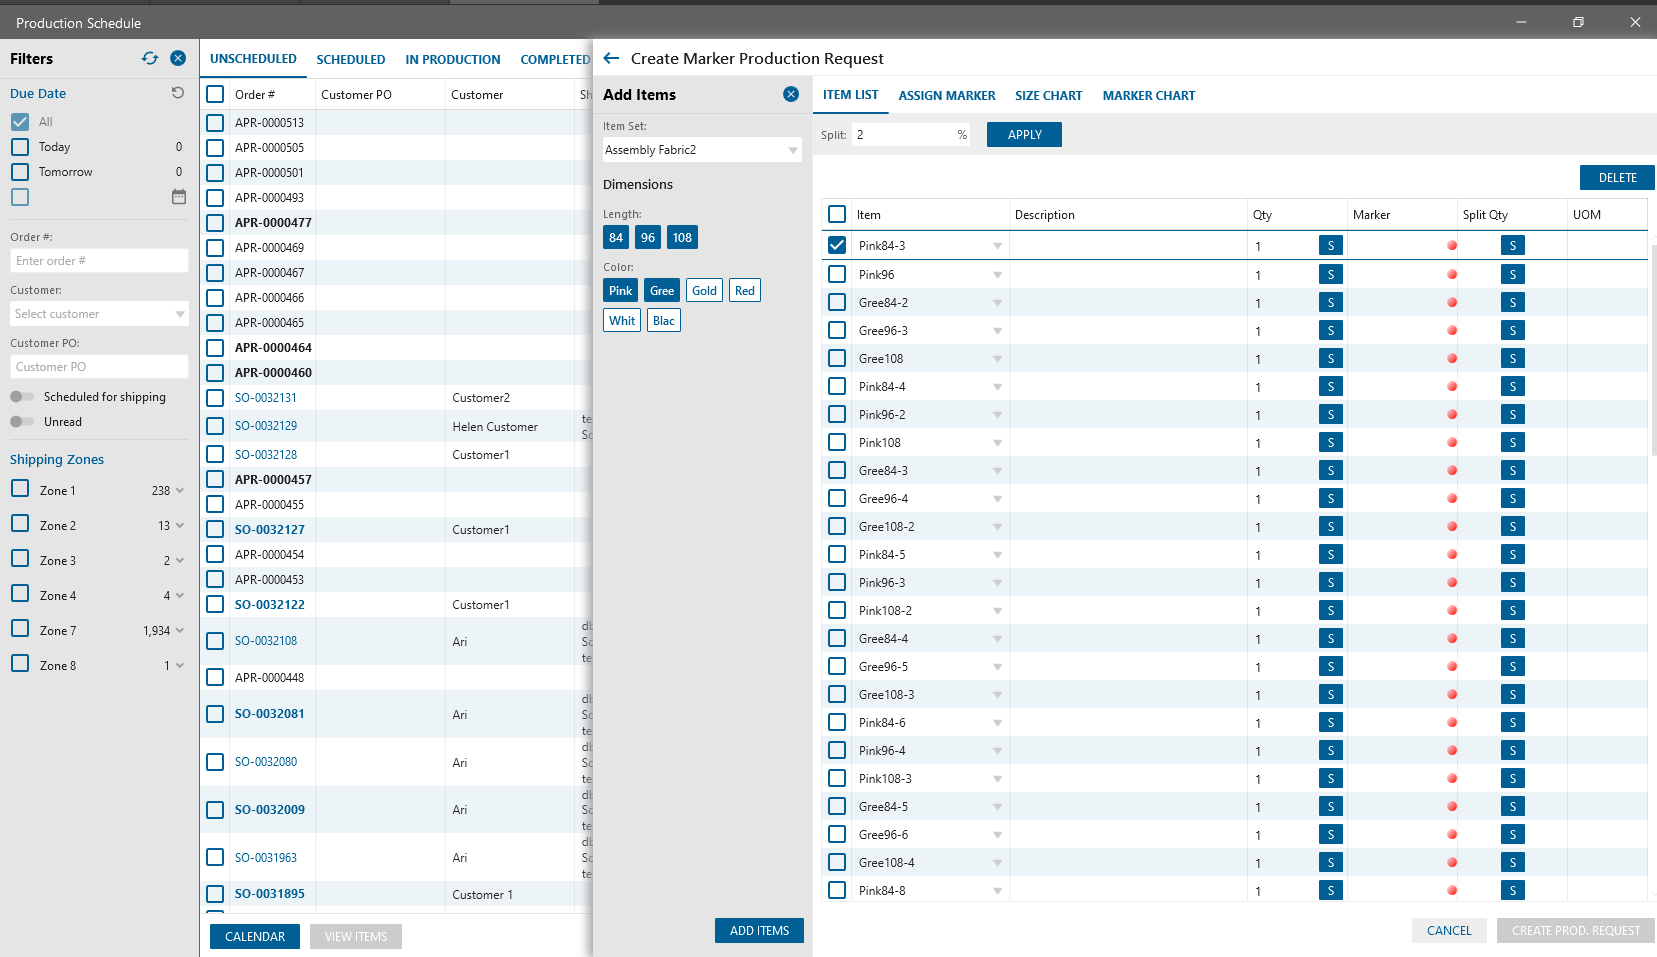Toggle Scheduled for shipping switch
This screenshot has height=957, width=1657.
pos(22,397)
